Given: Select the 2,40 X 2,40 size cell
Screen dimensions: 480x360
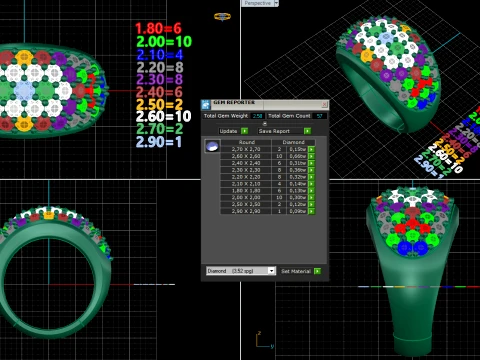Looking at the screenshot, I should (246, 163).
